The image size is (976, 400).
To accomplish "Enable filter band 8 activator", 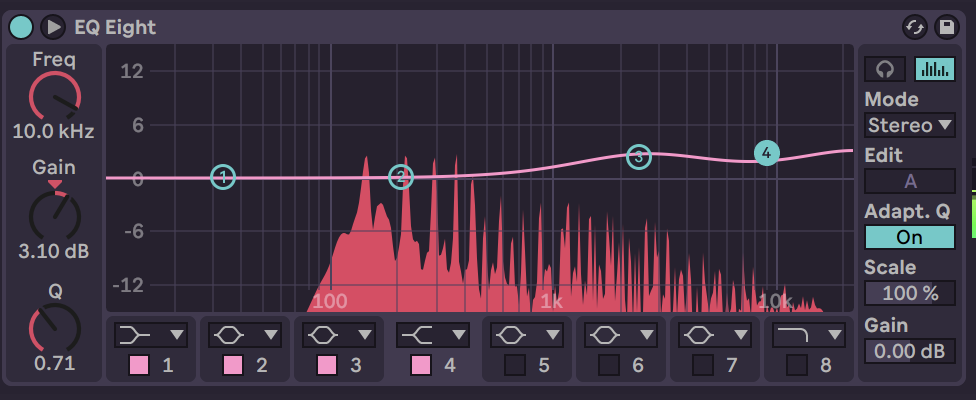I will click(797, 365).
